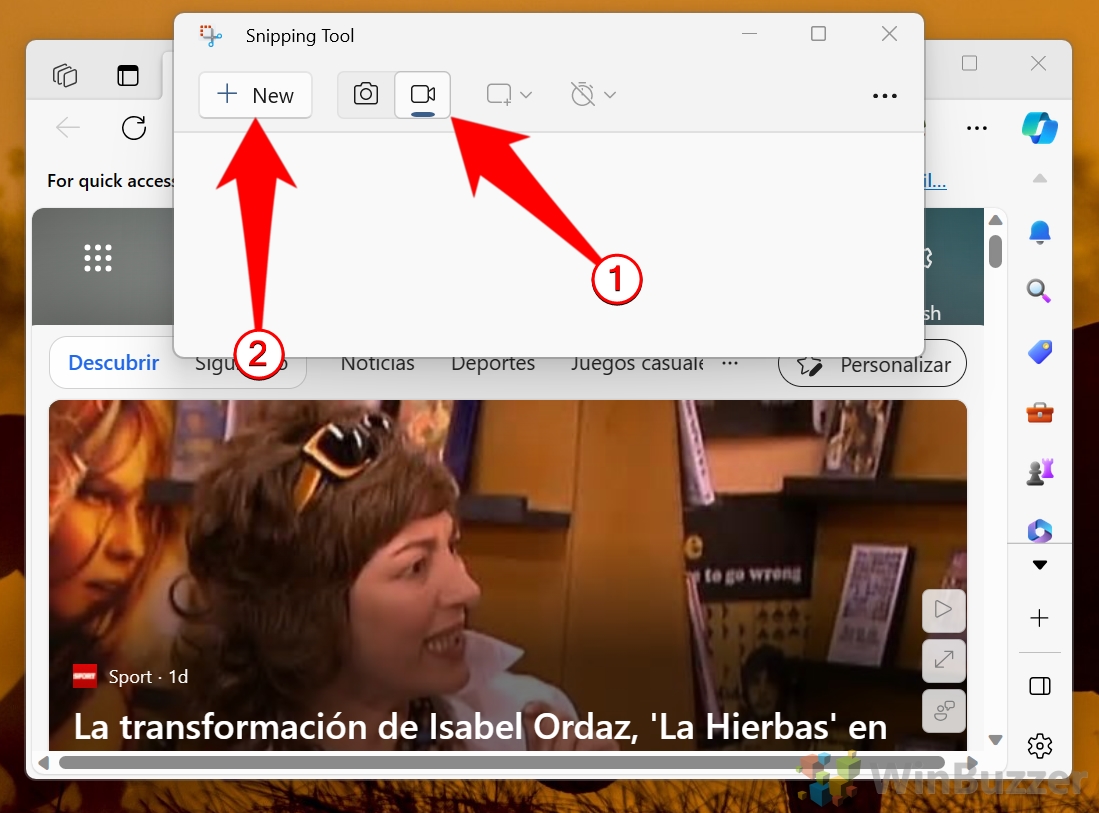Click the horizontal scrollbar bar

(x=501, y=763)
